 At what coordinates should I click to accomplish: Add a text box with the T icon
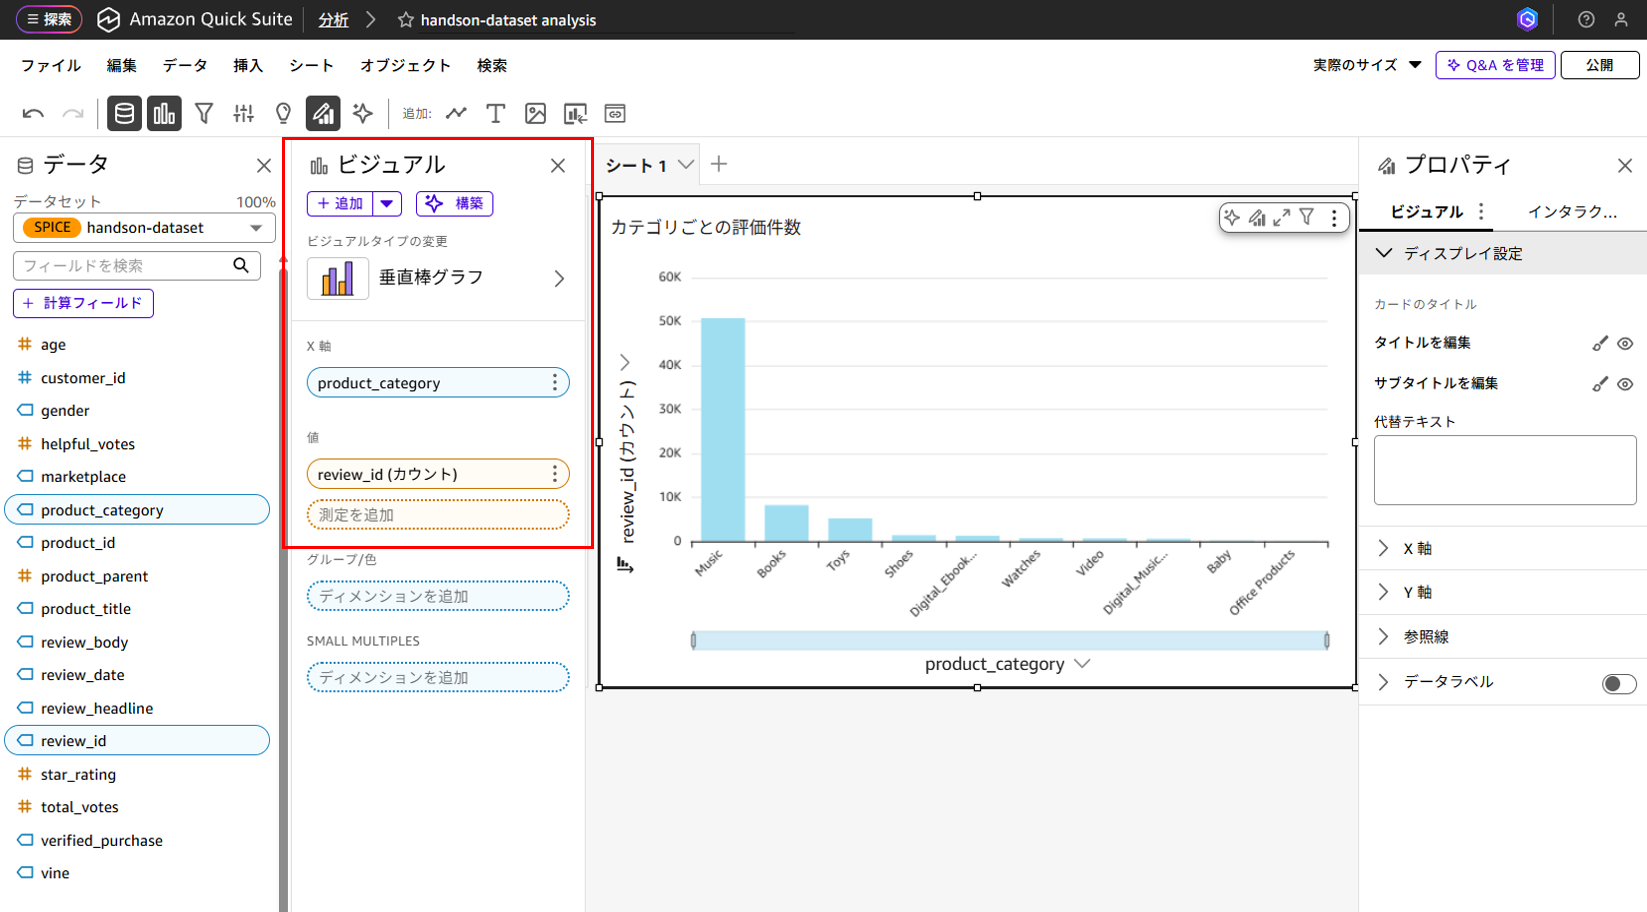[x=496, y=114]
